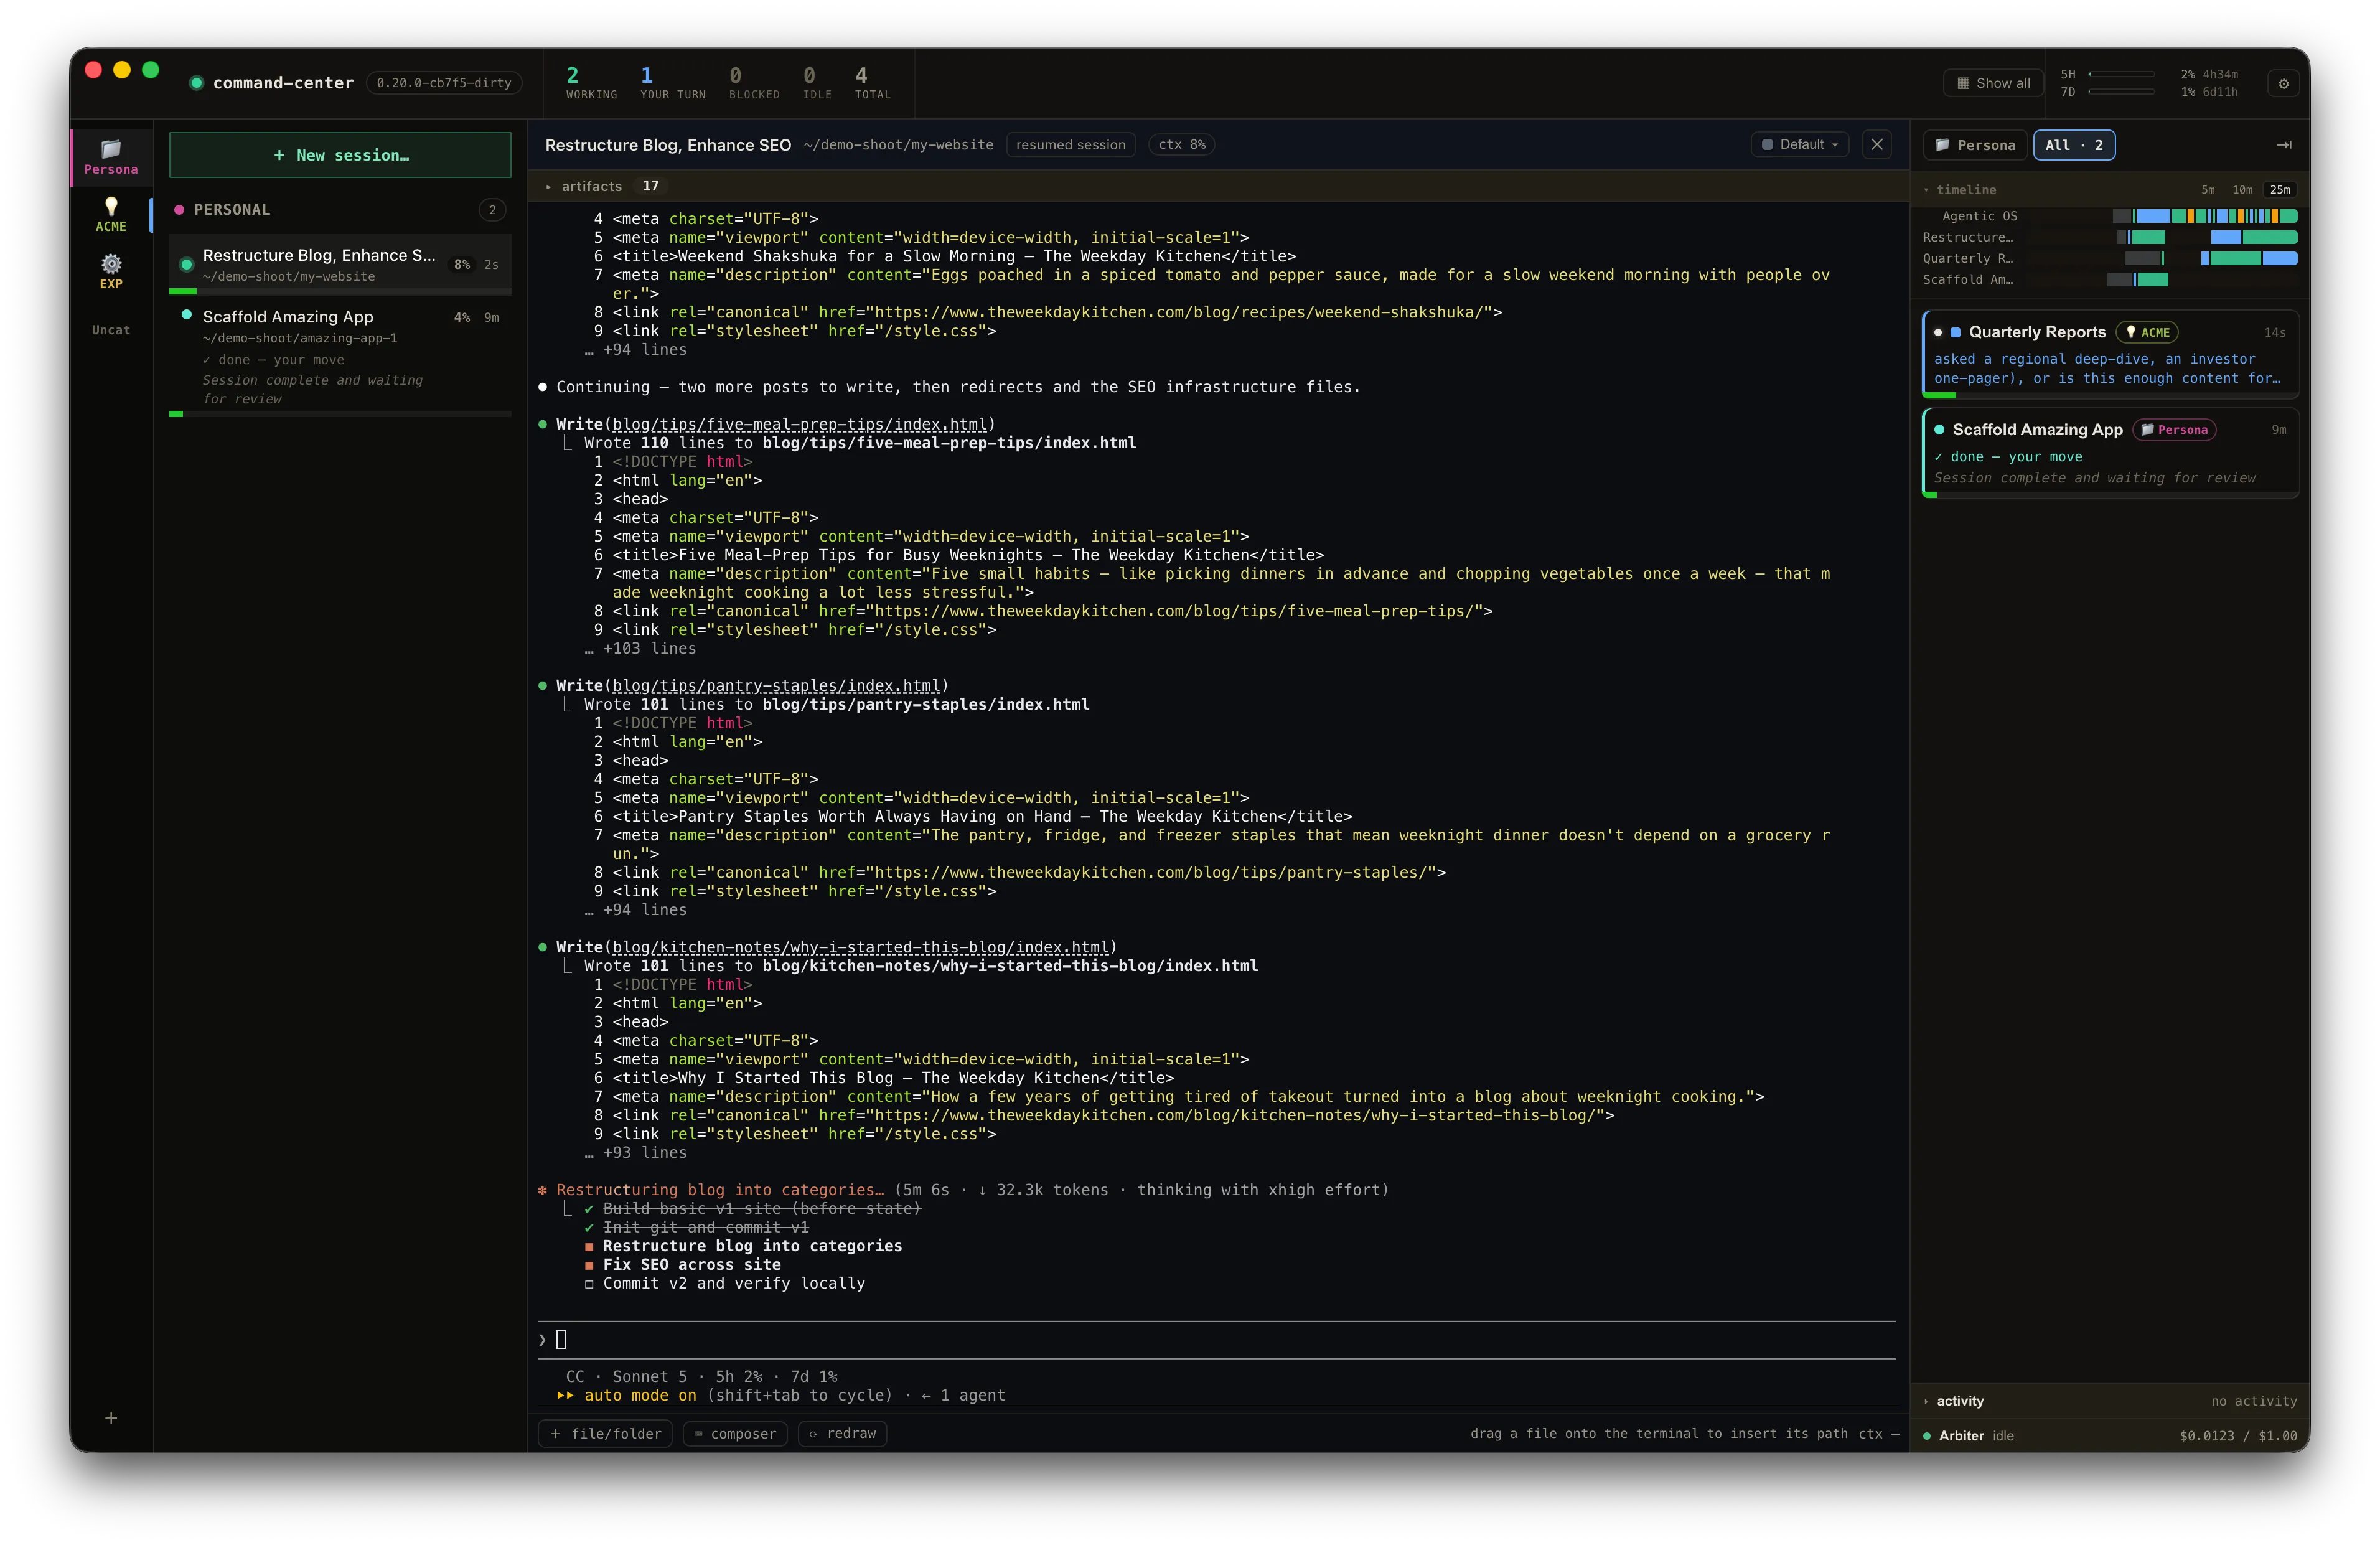
Task: Open settings gear in top bar
Action: click(x=2284, y=83)
